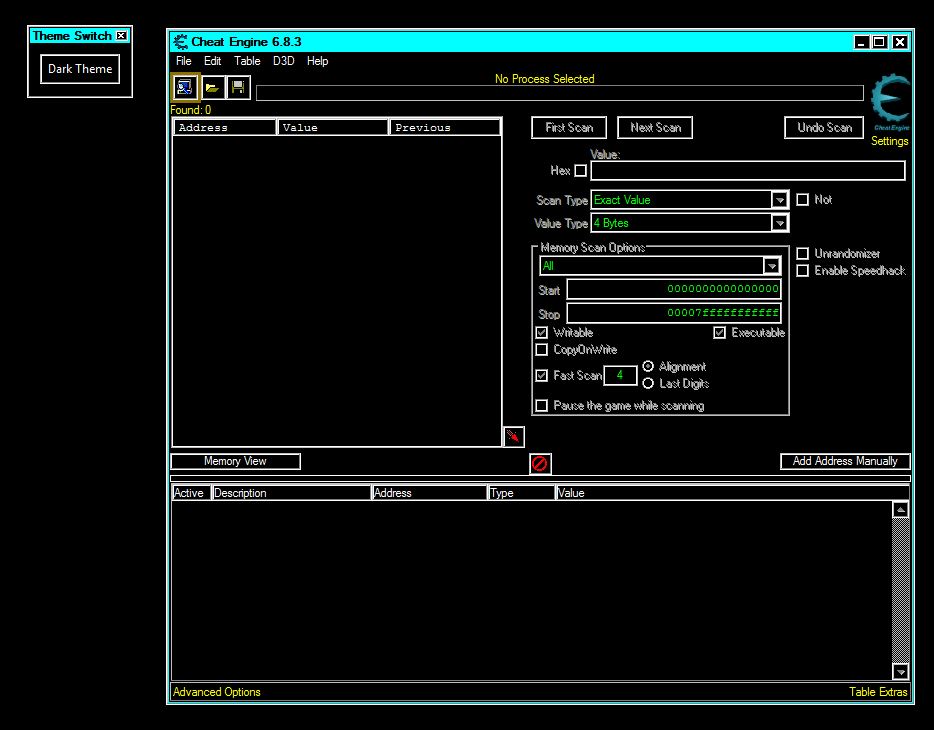Click the Type column header

(521, 493)
